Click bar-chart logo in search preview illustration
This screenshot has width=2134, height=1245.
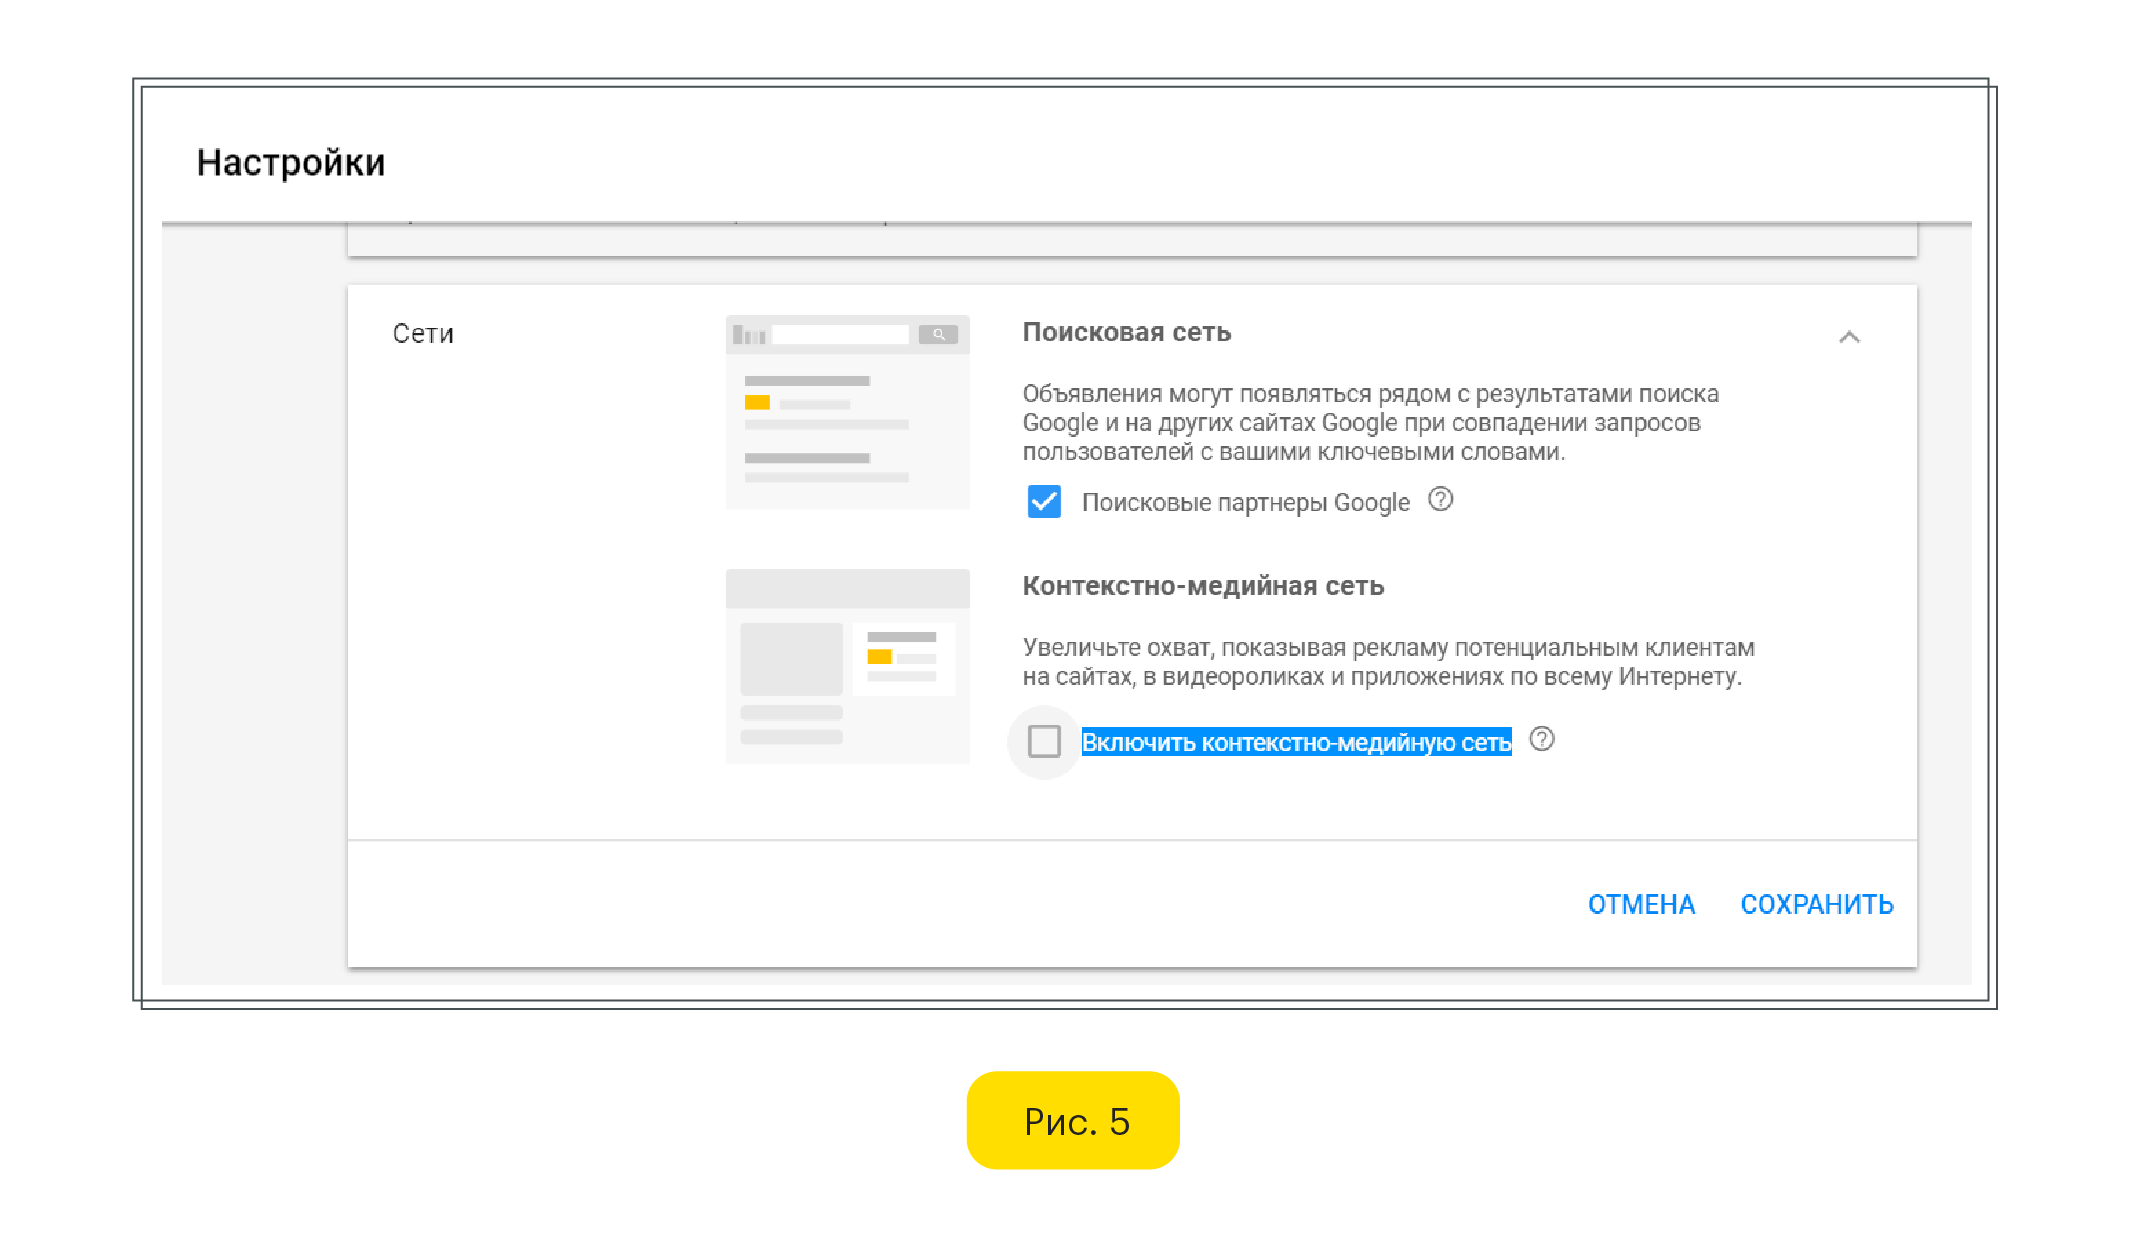point(748,335)
